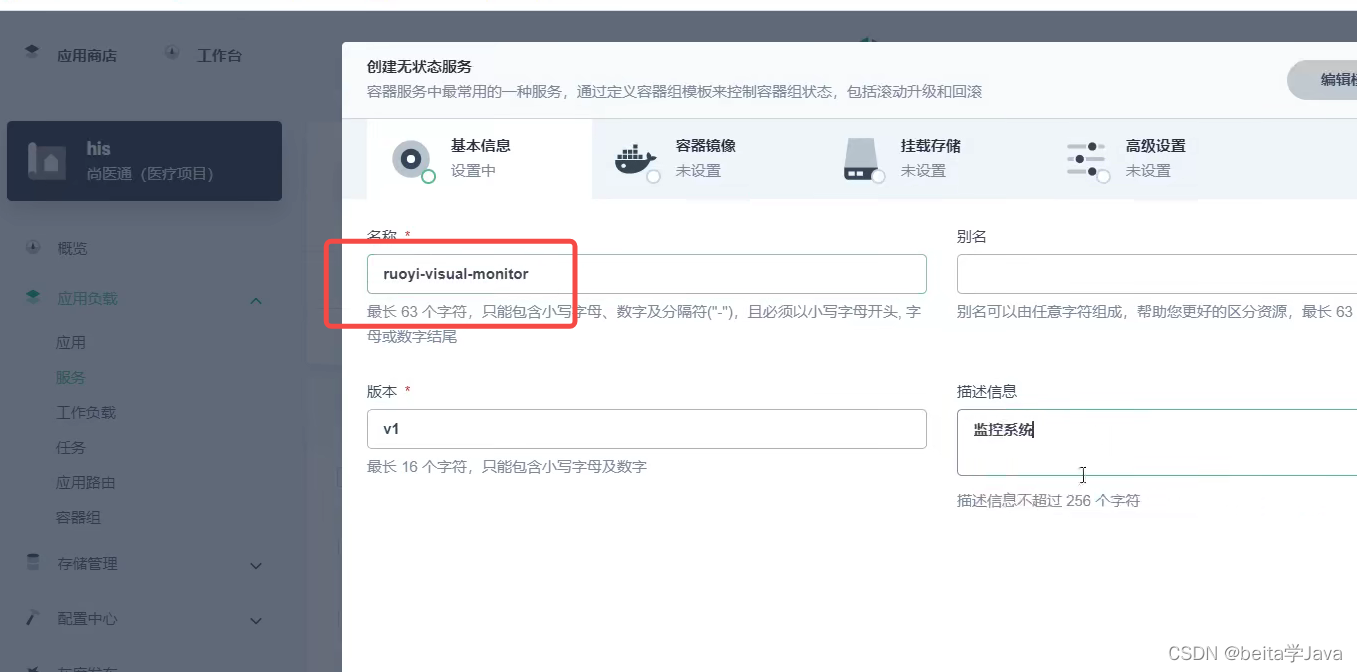This screenshot has height=672, width=1357.
Task: Switch to the 基本信息 tab
Action: point(479,159)
